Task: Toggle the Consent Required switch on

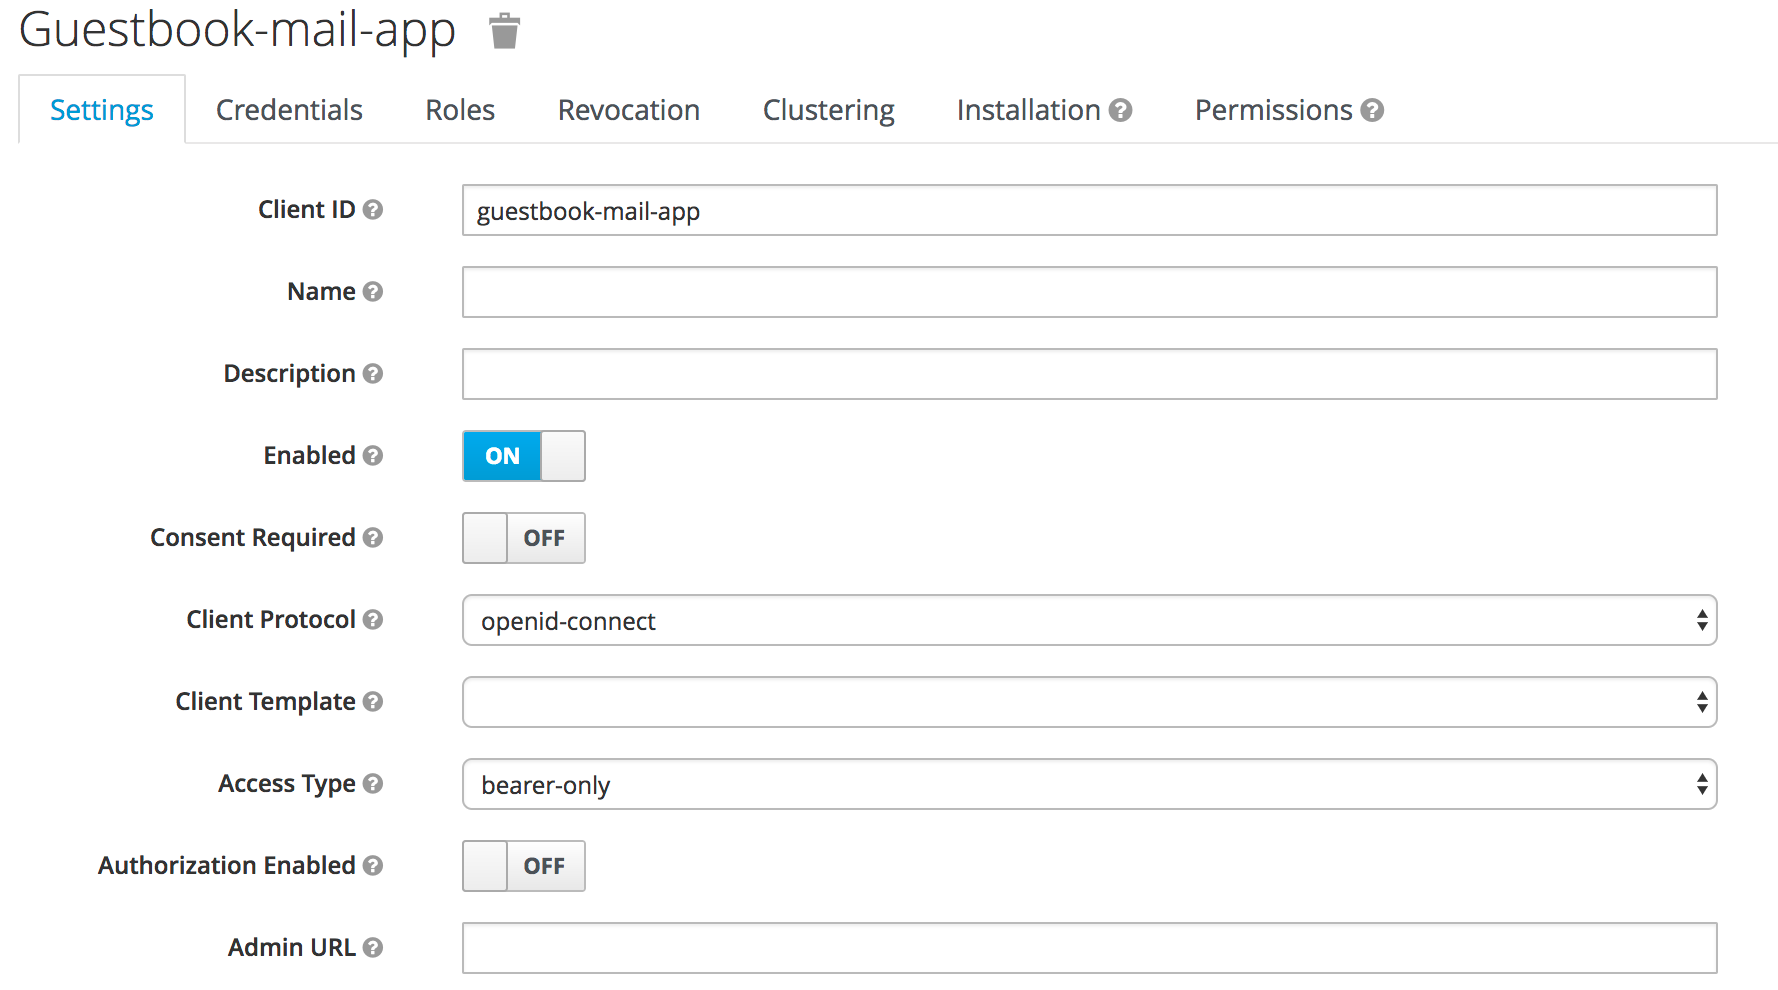Action: click(x=523, y=538)
